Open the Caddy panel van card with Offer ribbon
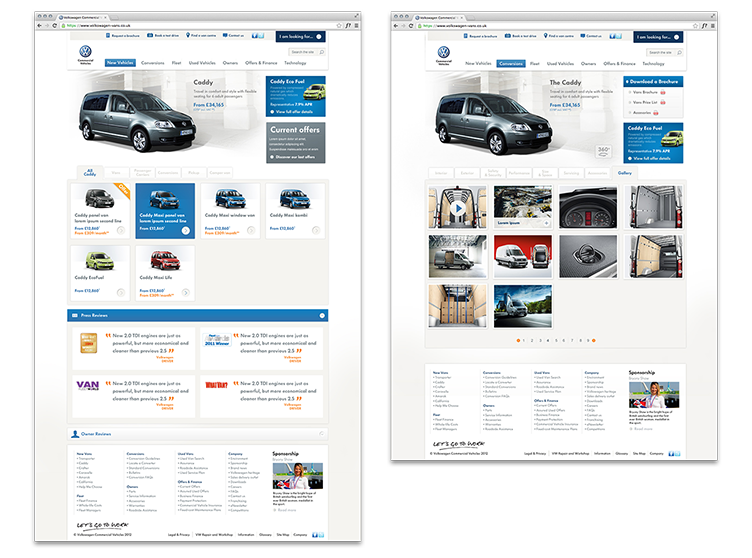This screenshot has height=558, width=752. click(100, 211)
